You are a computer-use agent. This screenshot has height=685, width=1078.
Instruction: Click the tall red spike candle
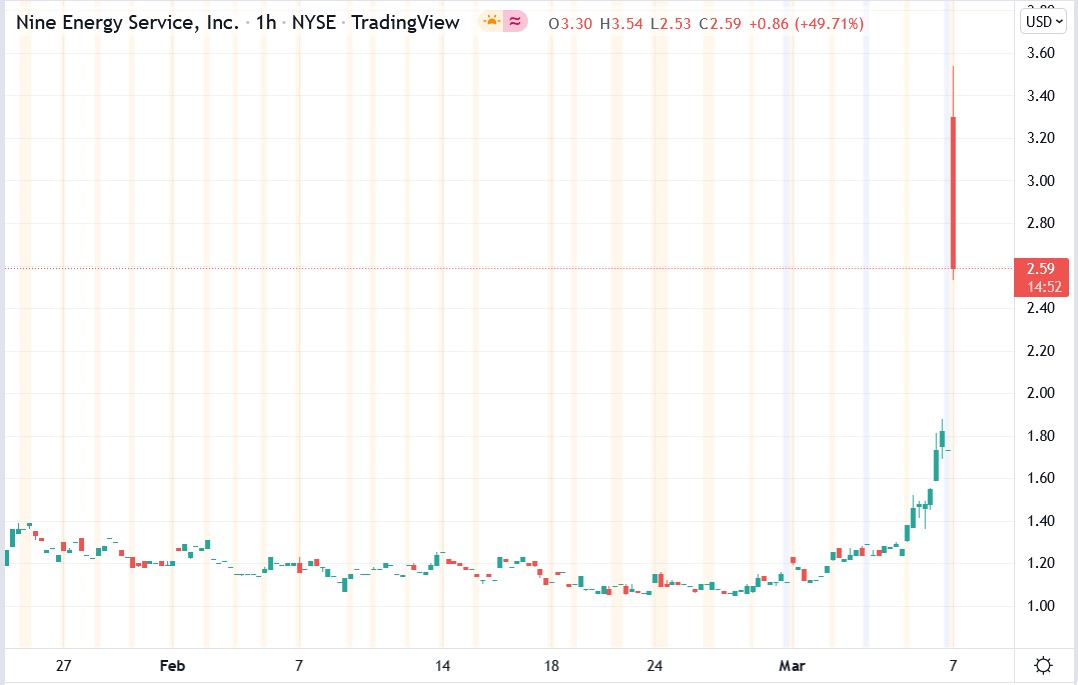point(952,190)
